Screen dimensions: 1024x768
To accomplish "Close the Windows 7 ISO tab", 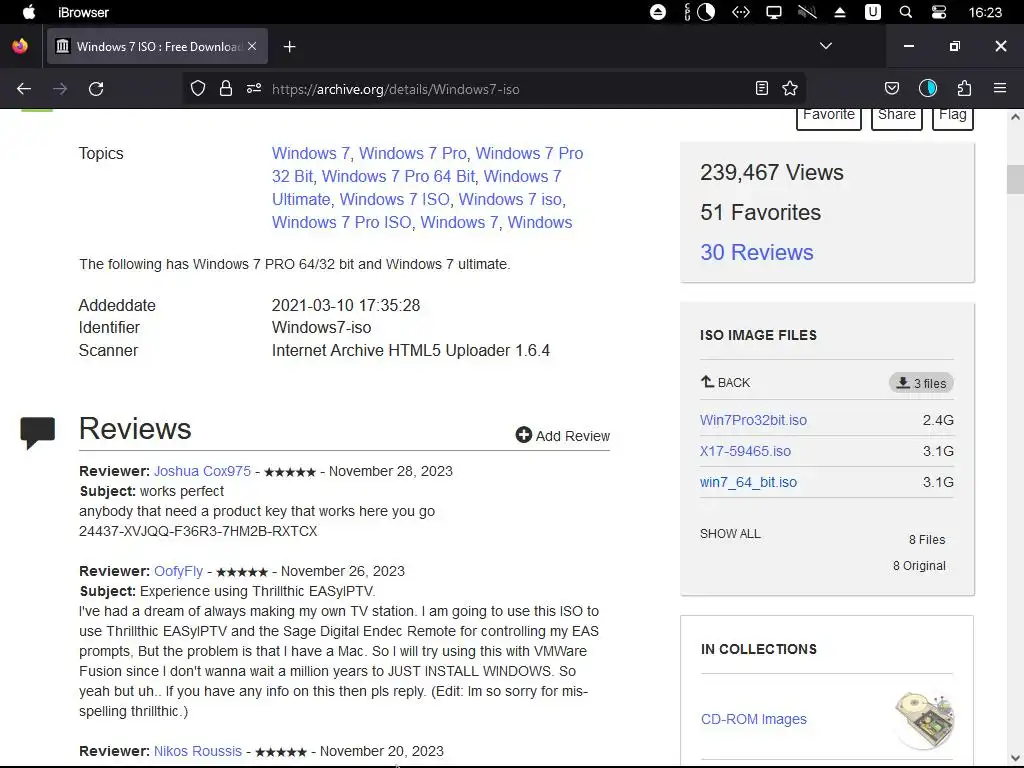I will click(252, 46).
